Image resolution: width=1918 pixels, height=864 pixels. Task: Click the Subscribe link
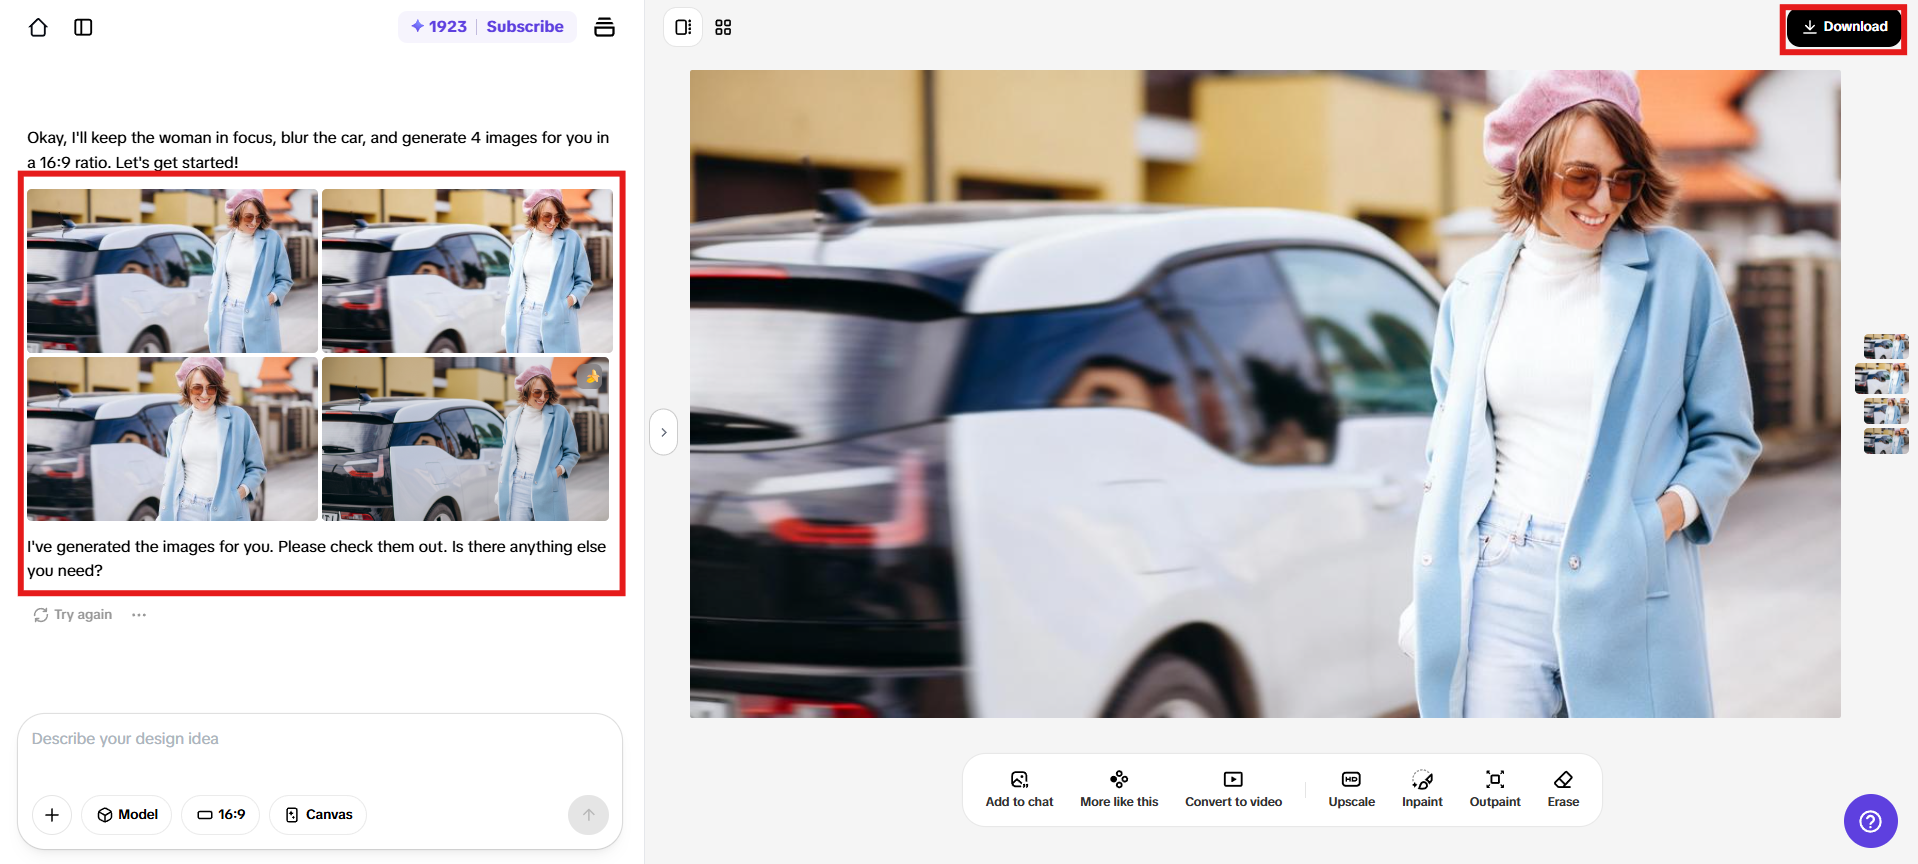525,27
